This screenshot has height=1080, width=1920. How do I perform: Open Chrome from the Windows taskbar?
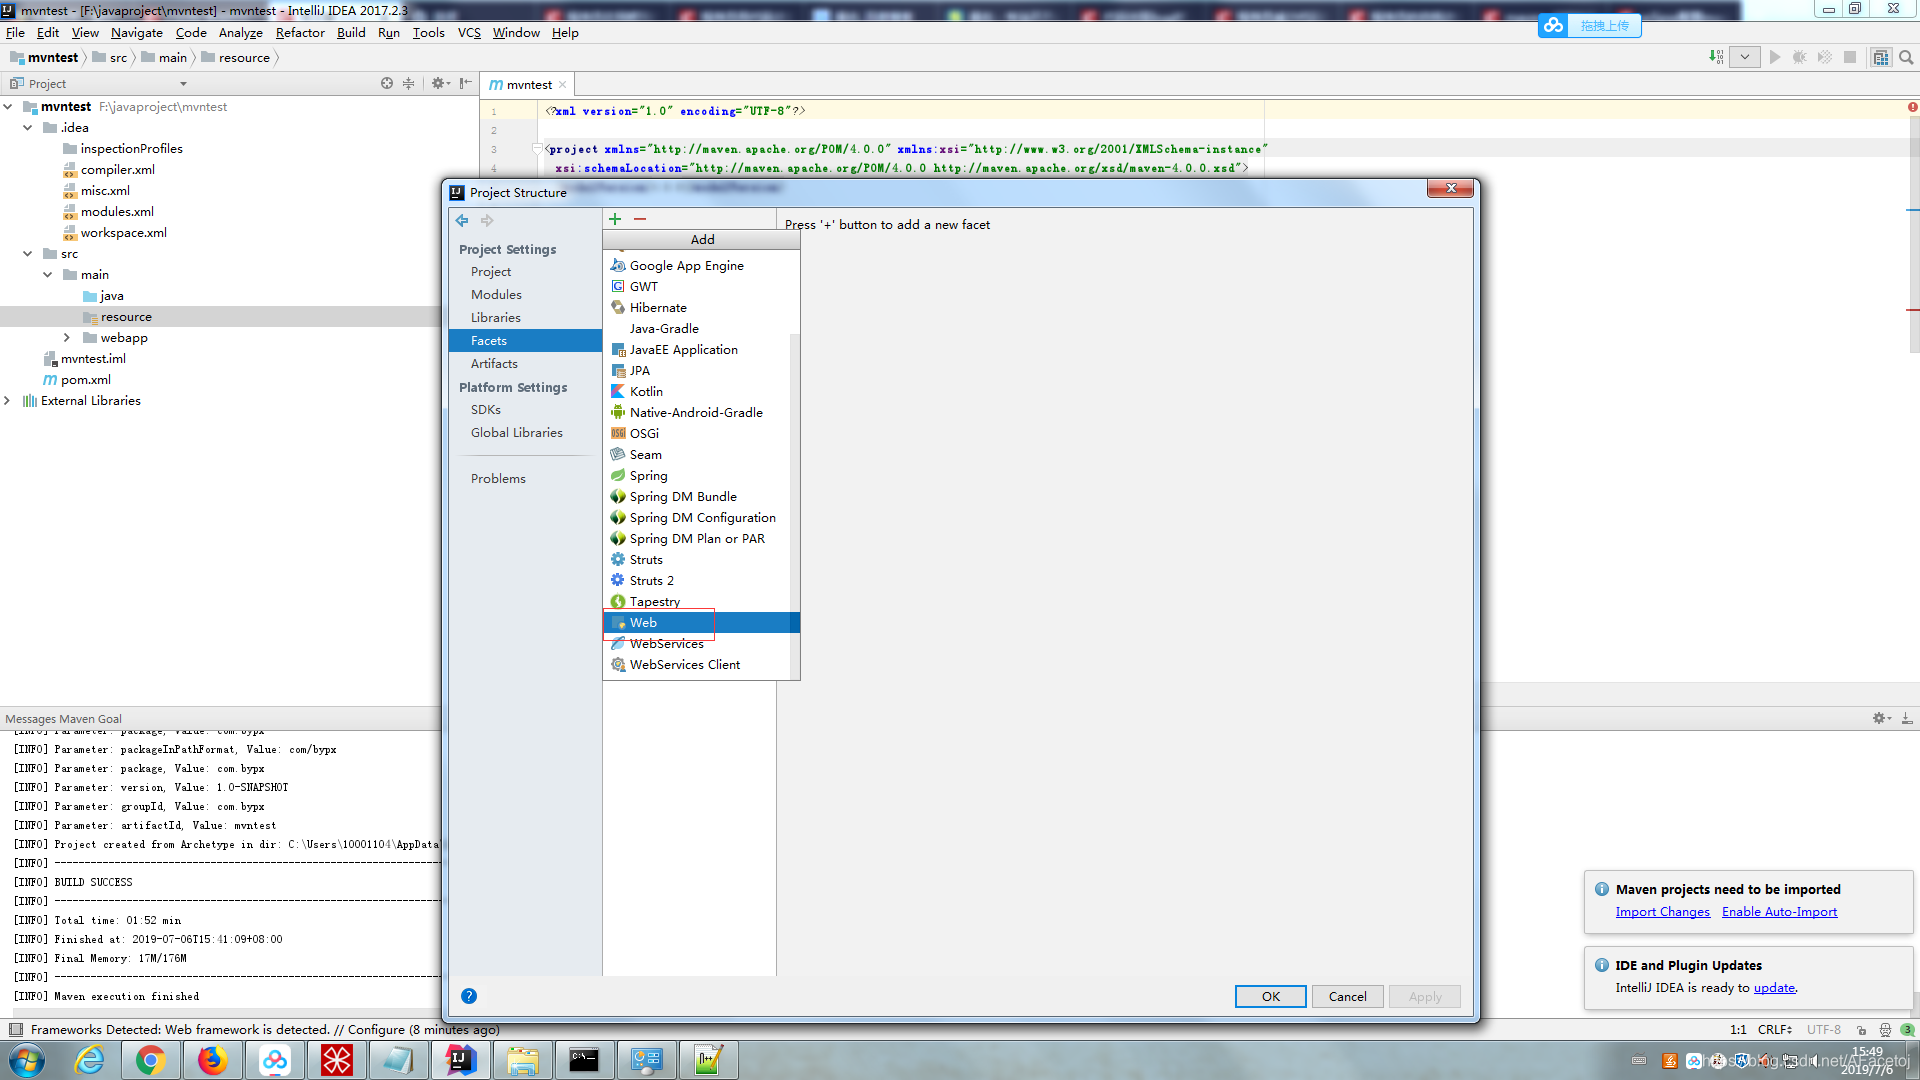point(150,1060)
